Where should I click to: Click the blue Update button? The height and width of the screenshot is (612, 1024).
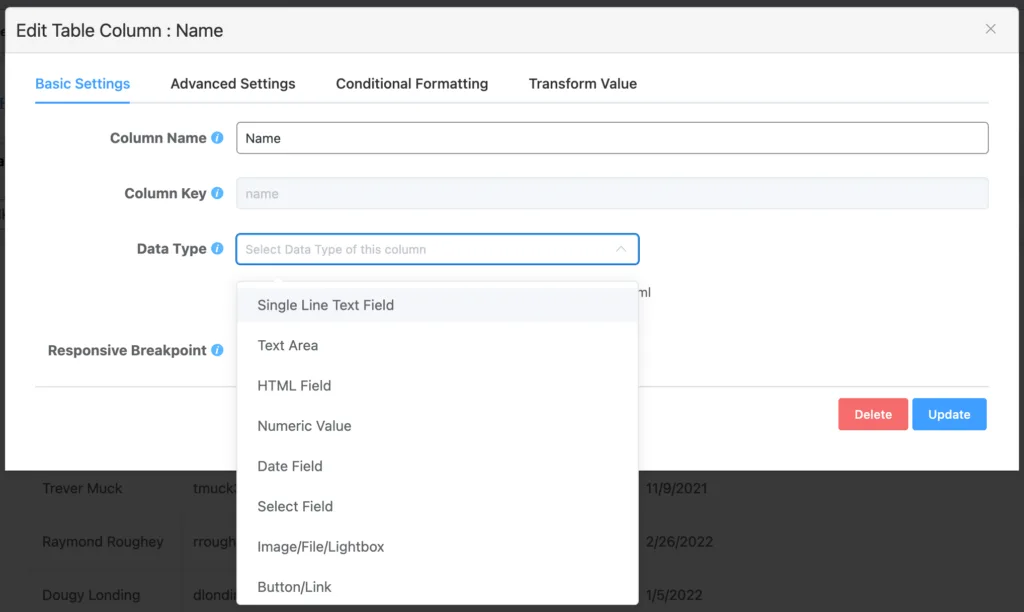[949, 414]
